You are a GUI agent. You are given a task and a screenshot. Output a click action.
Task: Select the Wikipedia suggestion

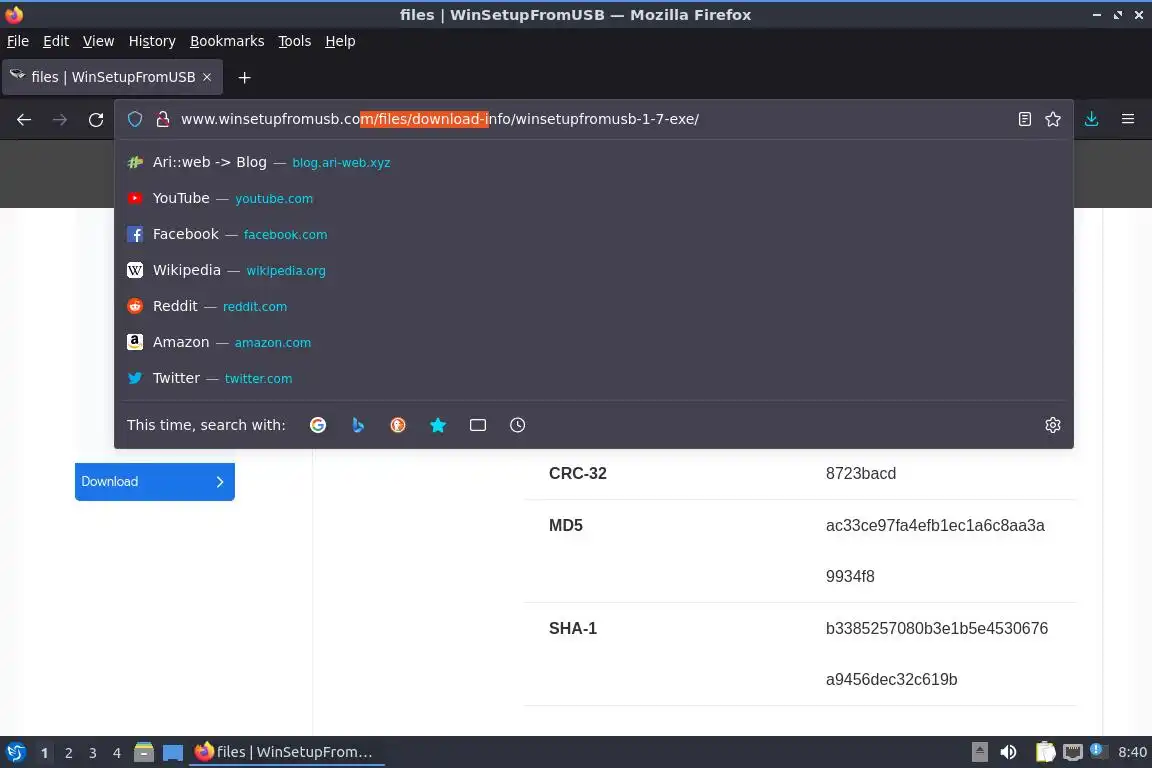594,270
